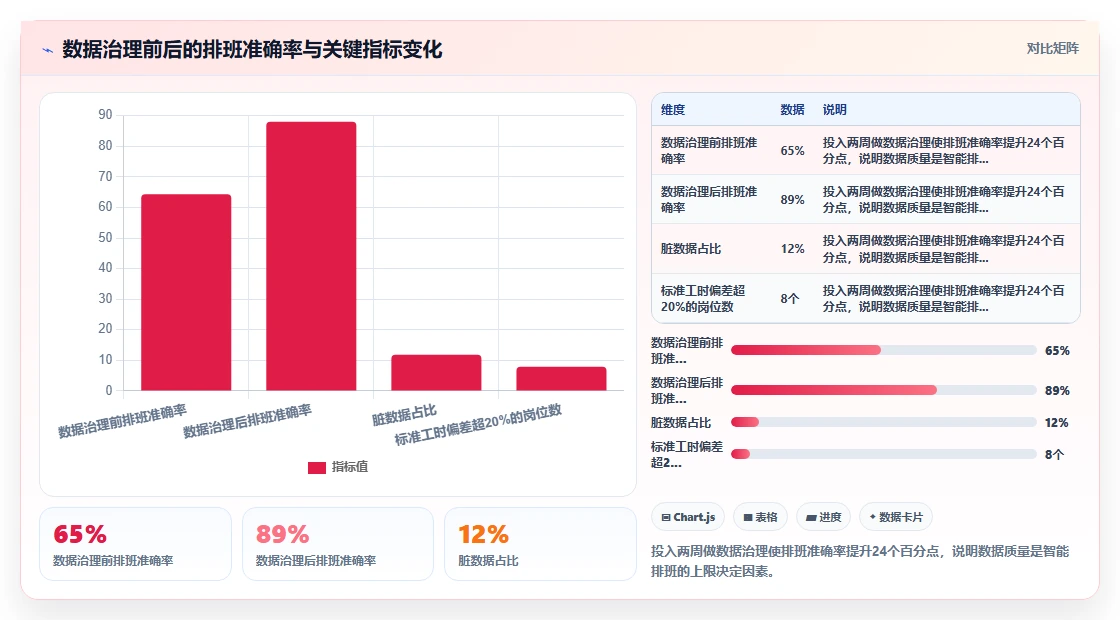Viewport: 1120px width, 620px height.
Task: Click the 数据治理后排班准确率 chart bar
Action: 311,256
